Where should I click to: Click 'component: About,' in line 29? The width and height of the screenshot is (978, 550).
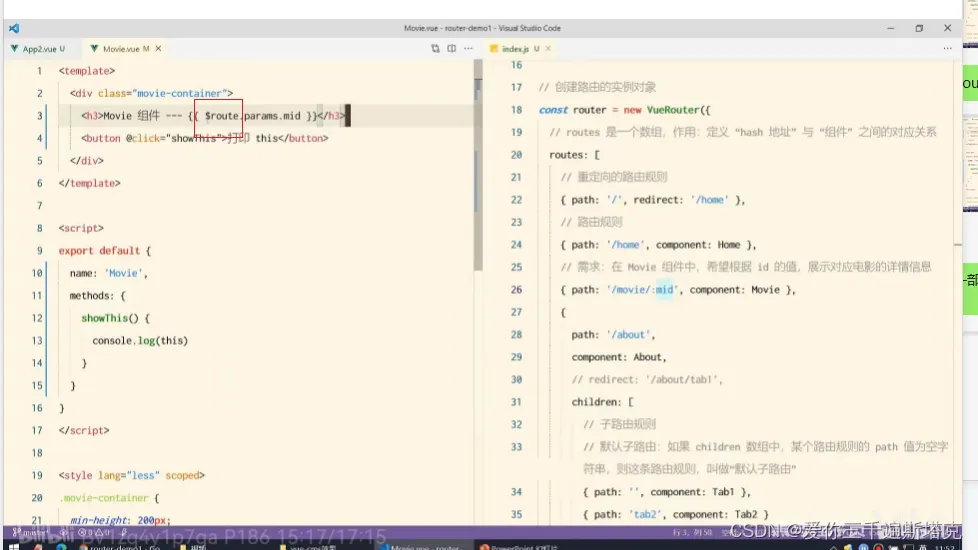pos(619,357)
